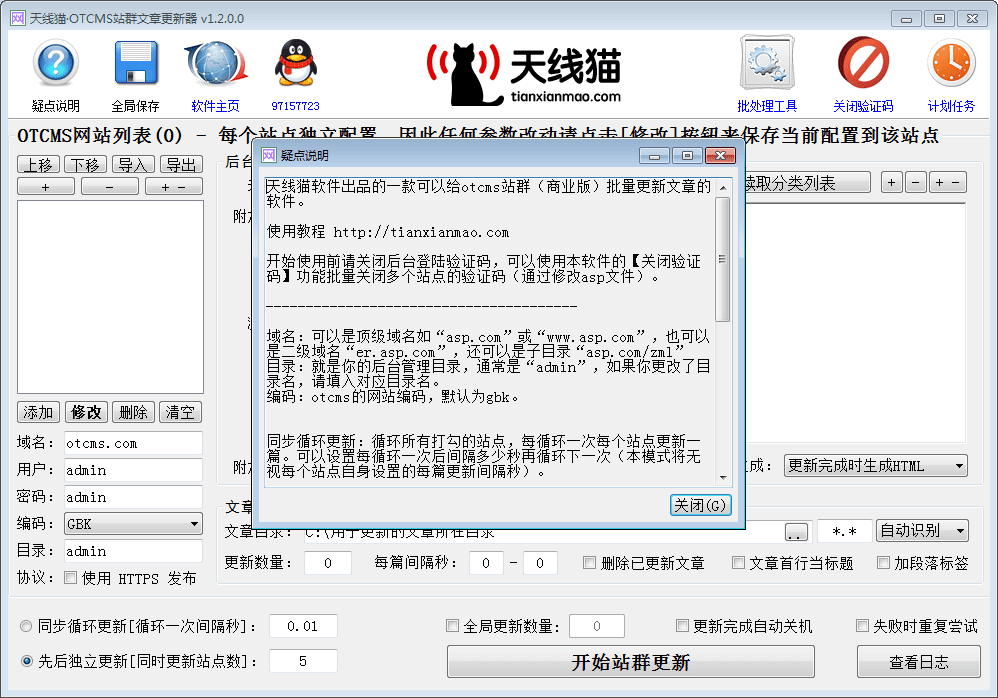Toggle 文章首行当标题 checkbox

(x=738, y=562)
